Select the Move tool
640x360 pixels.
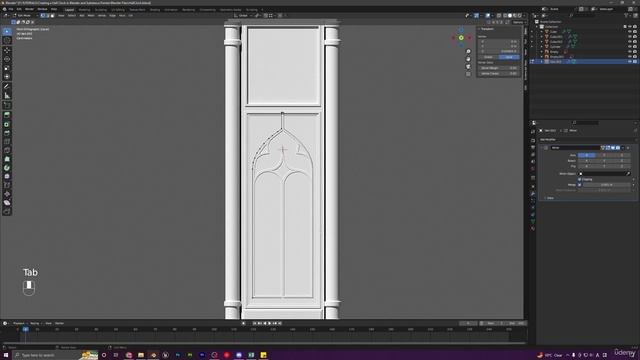coord(7,50)
